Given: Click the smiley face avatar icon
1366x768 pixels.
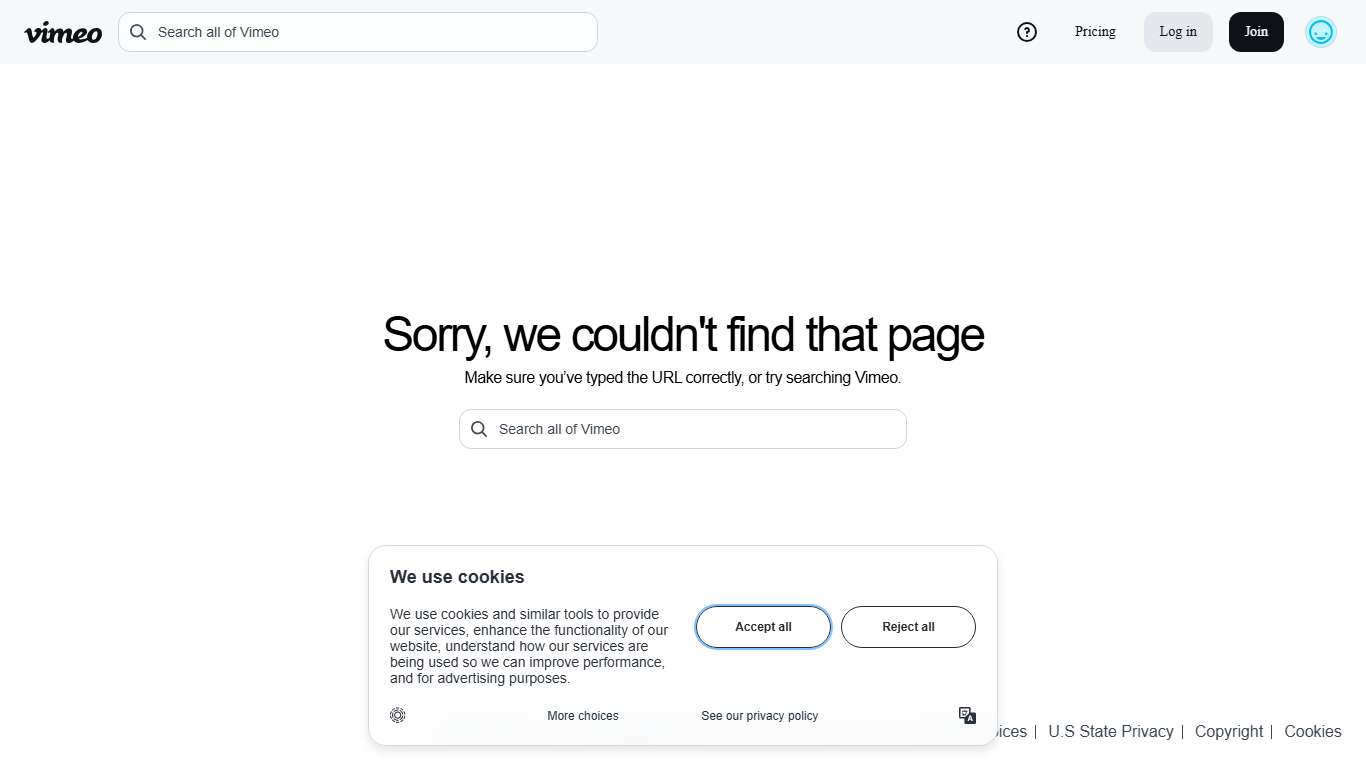Looking at the screenshot, I should coord(1321,32).
